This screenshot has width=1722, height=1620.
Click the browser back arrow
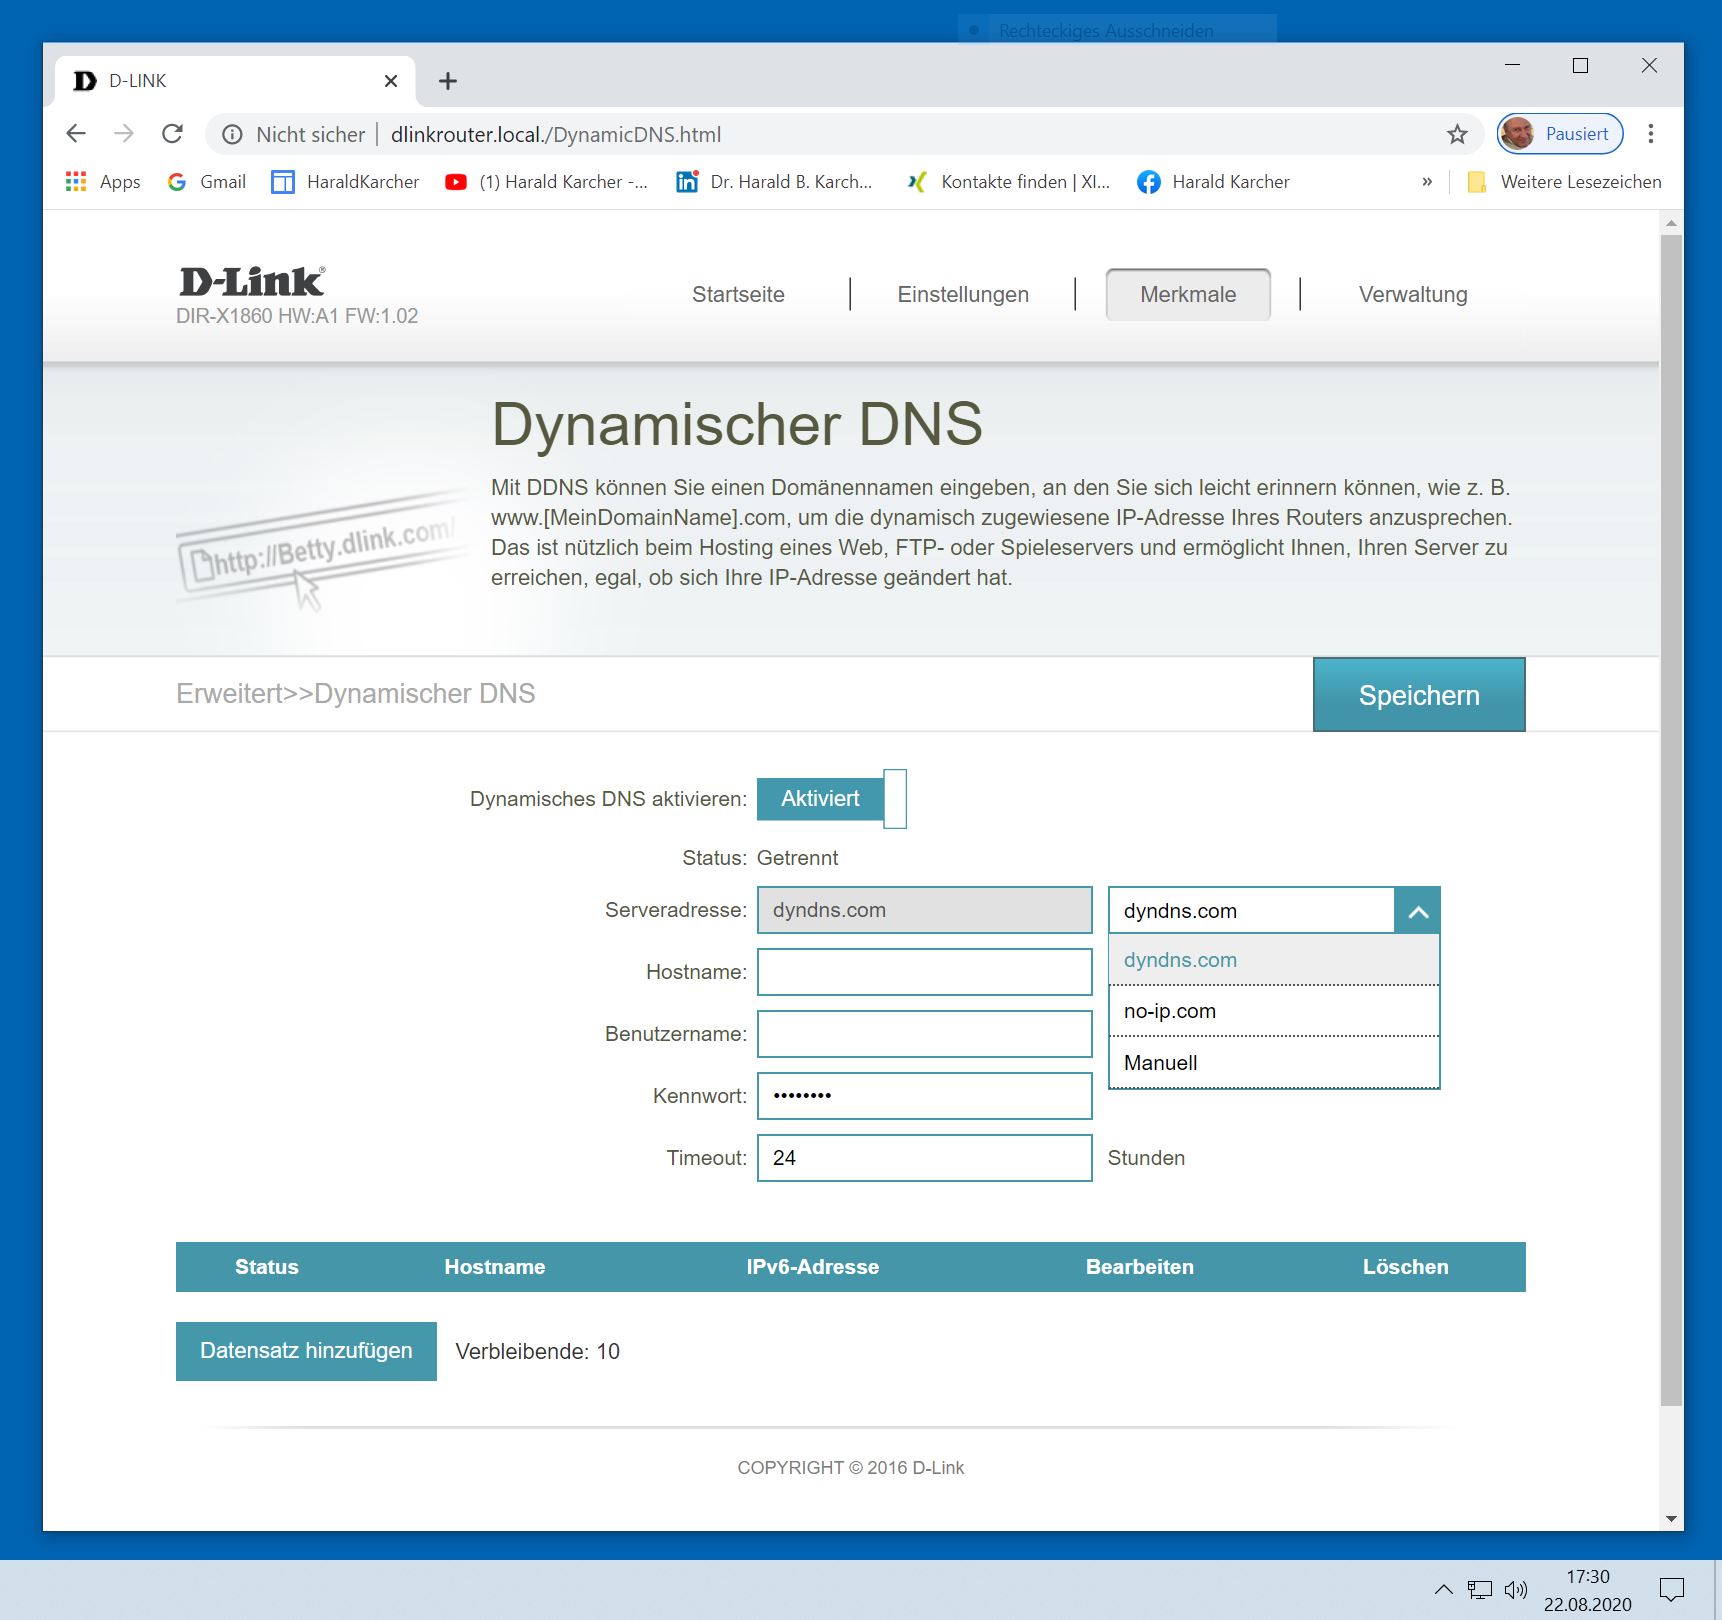tap(76, 134)
